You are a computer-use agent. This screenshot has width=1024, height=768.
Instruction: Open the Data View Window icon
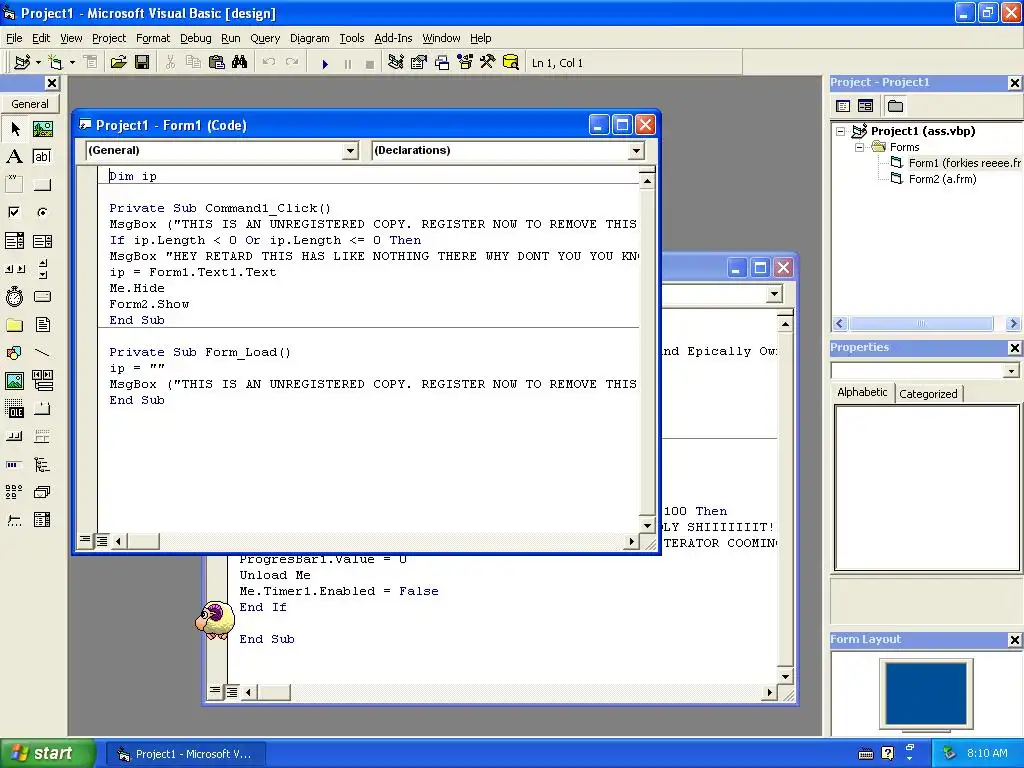[511, 63]
